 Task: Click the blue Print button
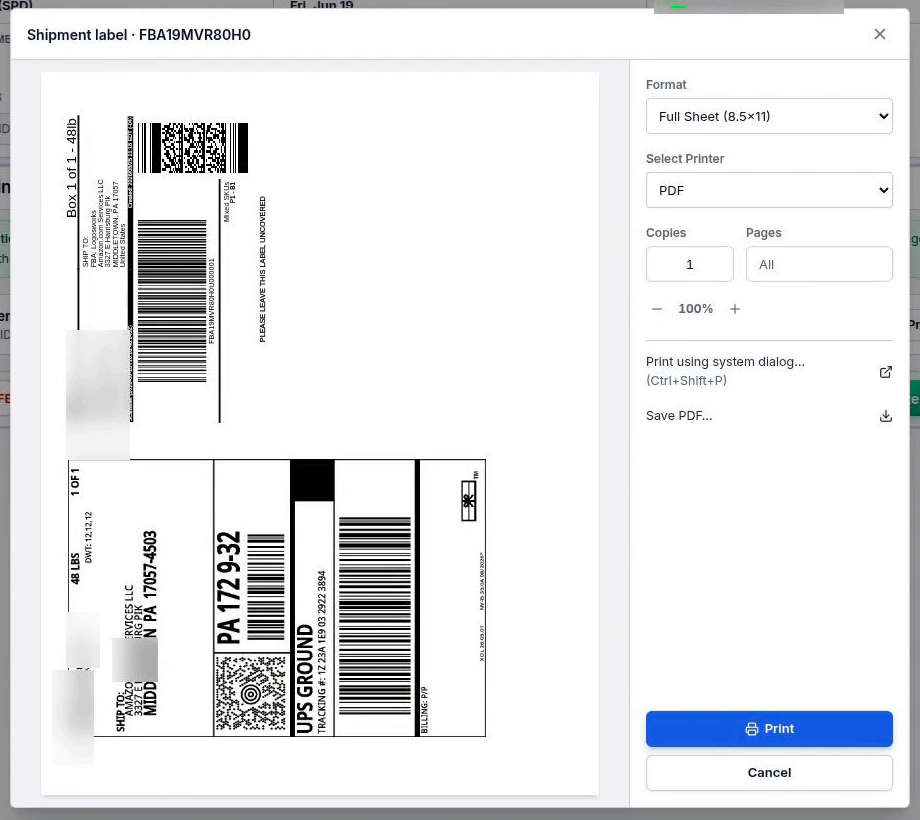[x=769, y=728]
